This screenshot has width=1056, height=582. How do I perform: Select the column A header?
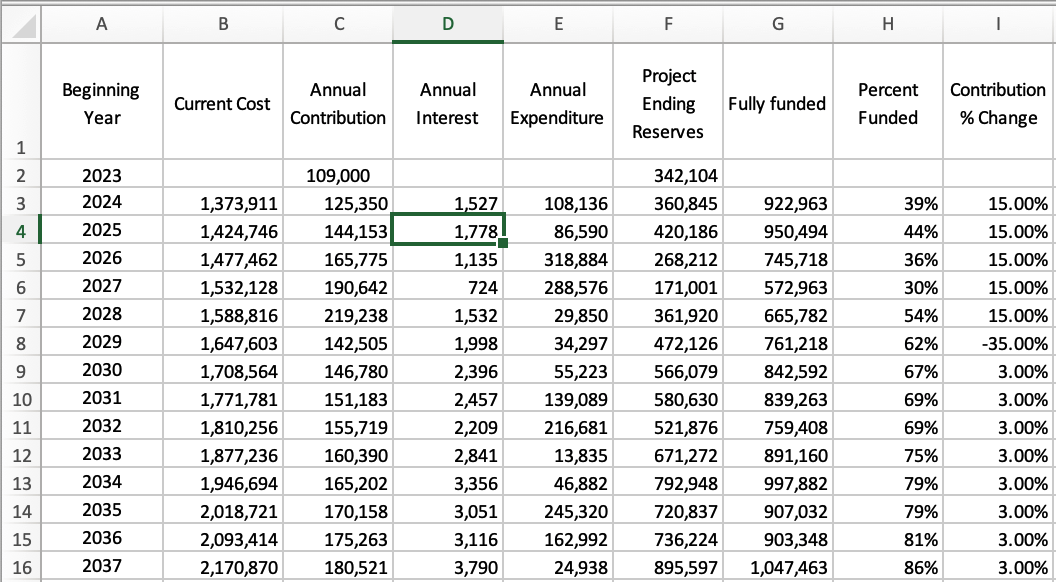[101, 25]
